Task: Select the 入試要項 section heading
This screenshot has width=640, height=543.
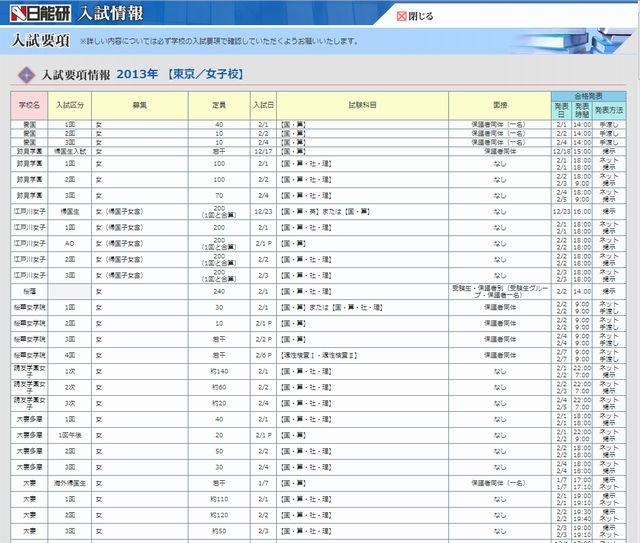Action: (x=40, y=41)
